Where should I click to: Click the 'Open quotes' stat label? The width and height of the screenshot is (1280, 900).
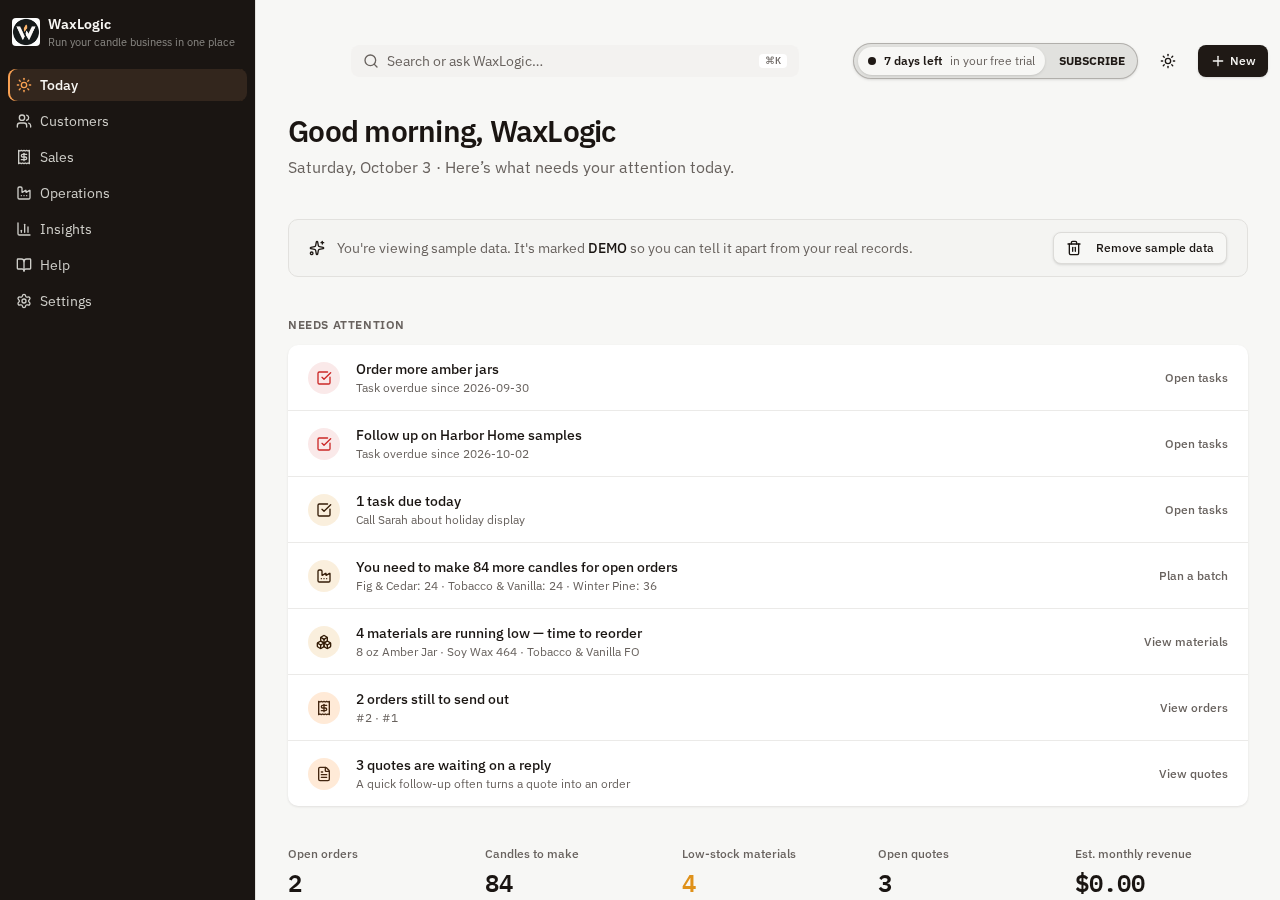913,854
